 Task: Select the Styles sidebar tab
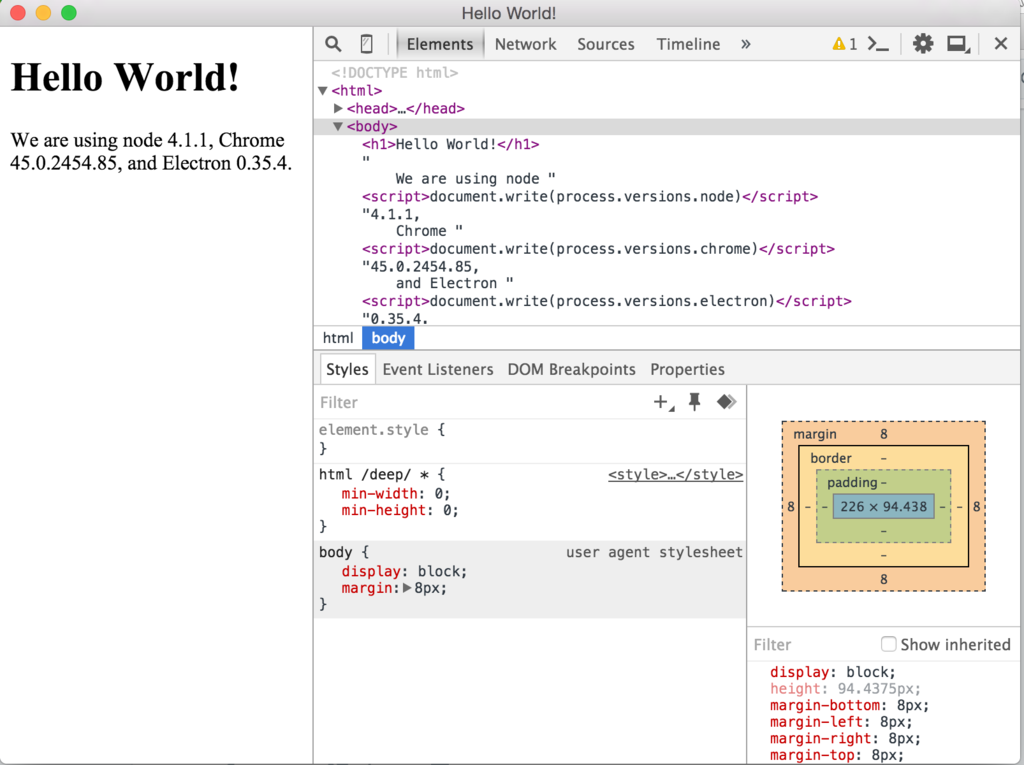[x=347, y=369]
